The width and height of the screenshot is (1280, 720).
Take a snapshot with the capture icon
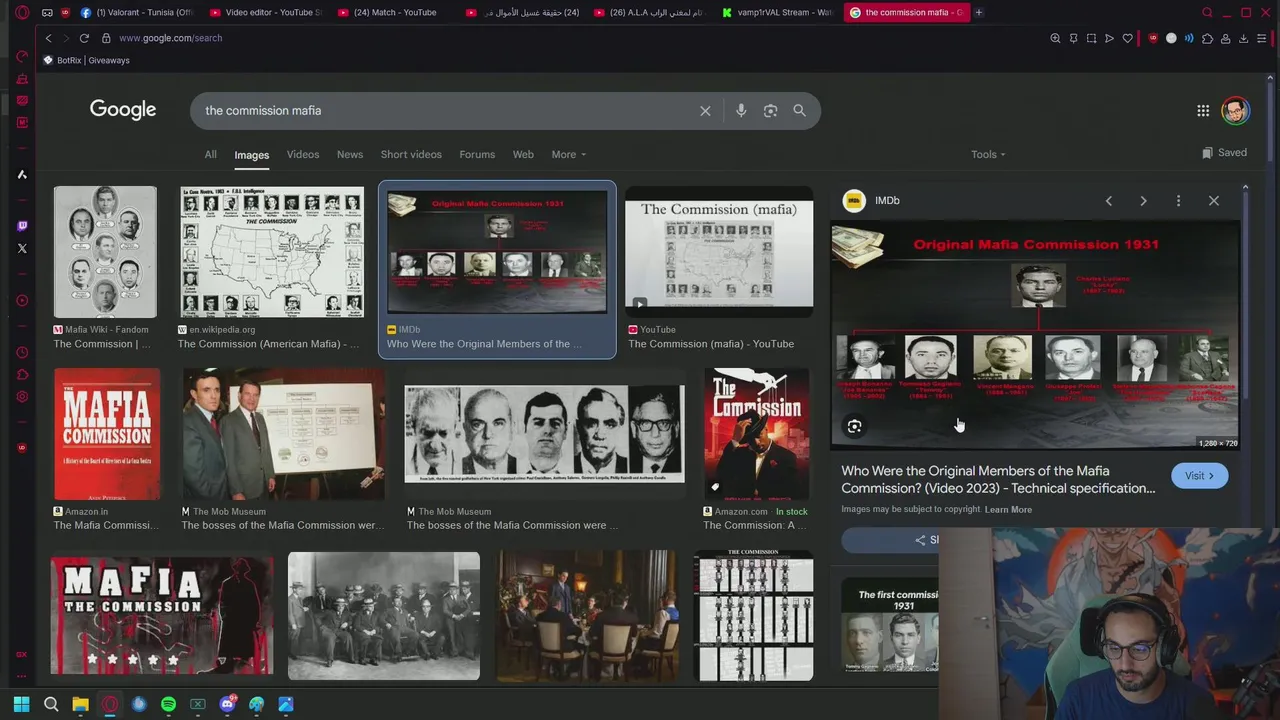coord(1091,38)
